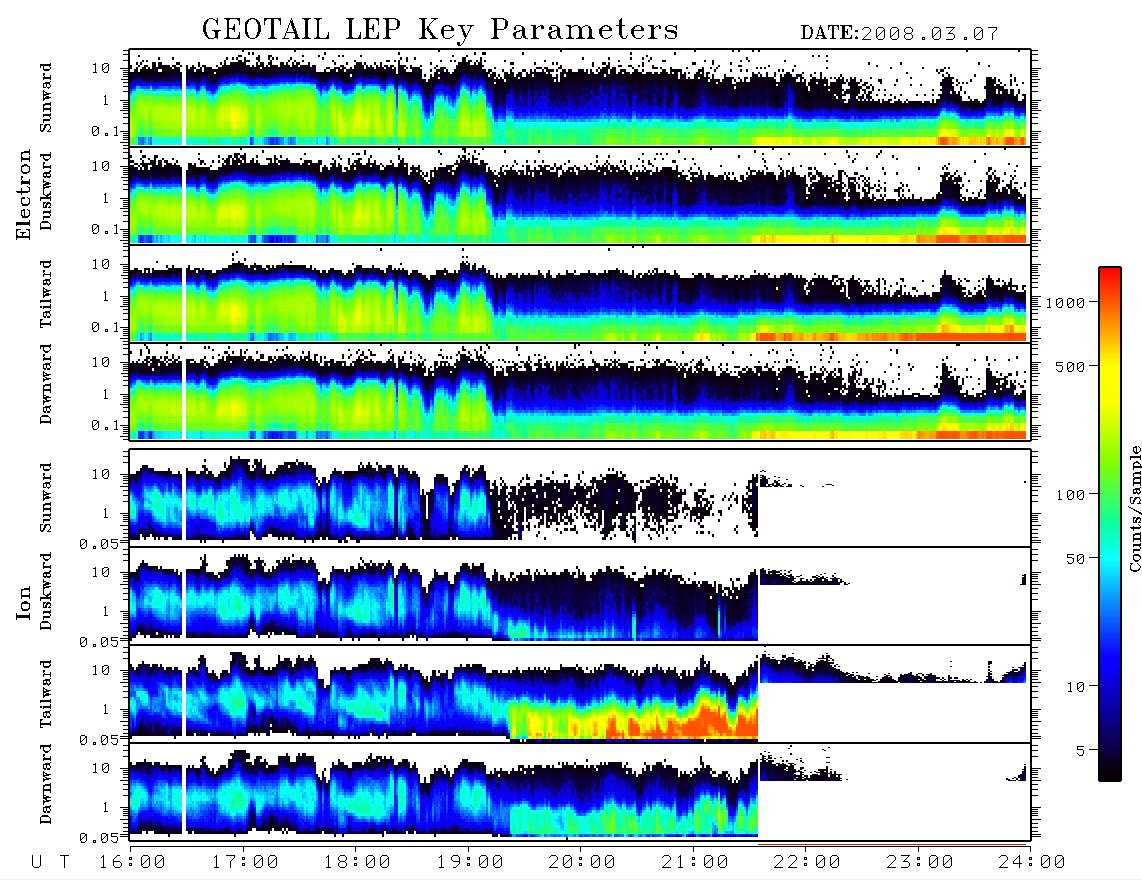Click the "Counts/Sample" colorbar label
The height and width of the screenshot is (880, 1142).
tap(1134, 508)
